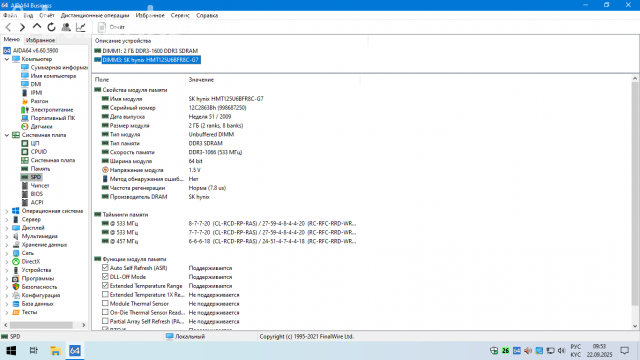The width and height of the screenshot is (640, 360).
Task: Expand the Мультимедиа tree branch
Action: (x=7, y=236)
